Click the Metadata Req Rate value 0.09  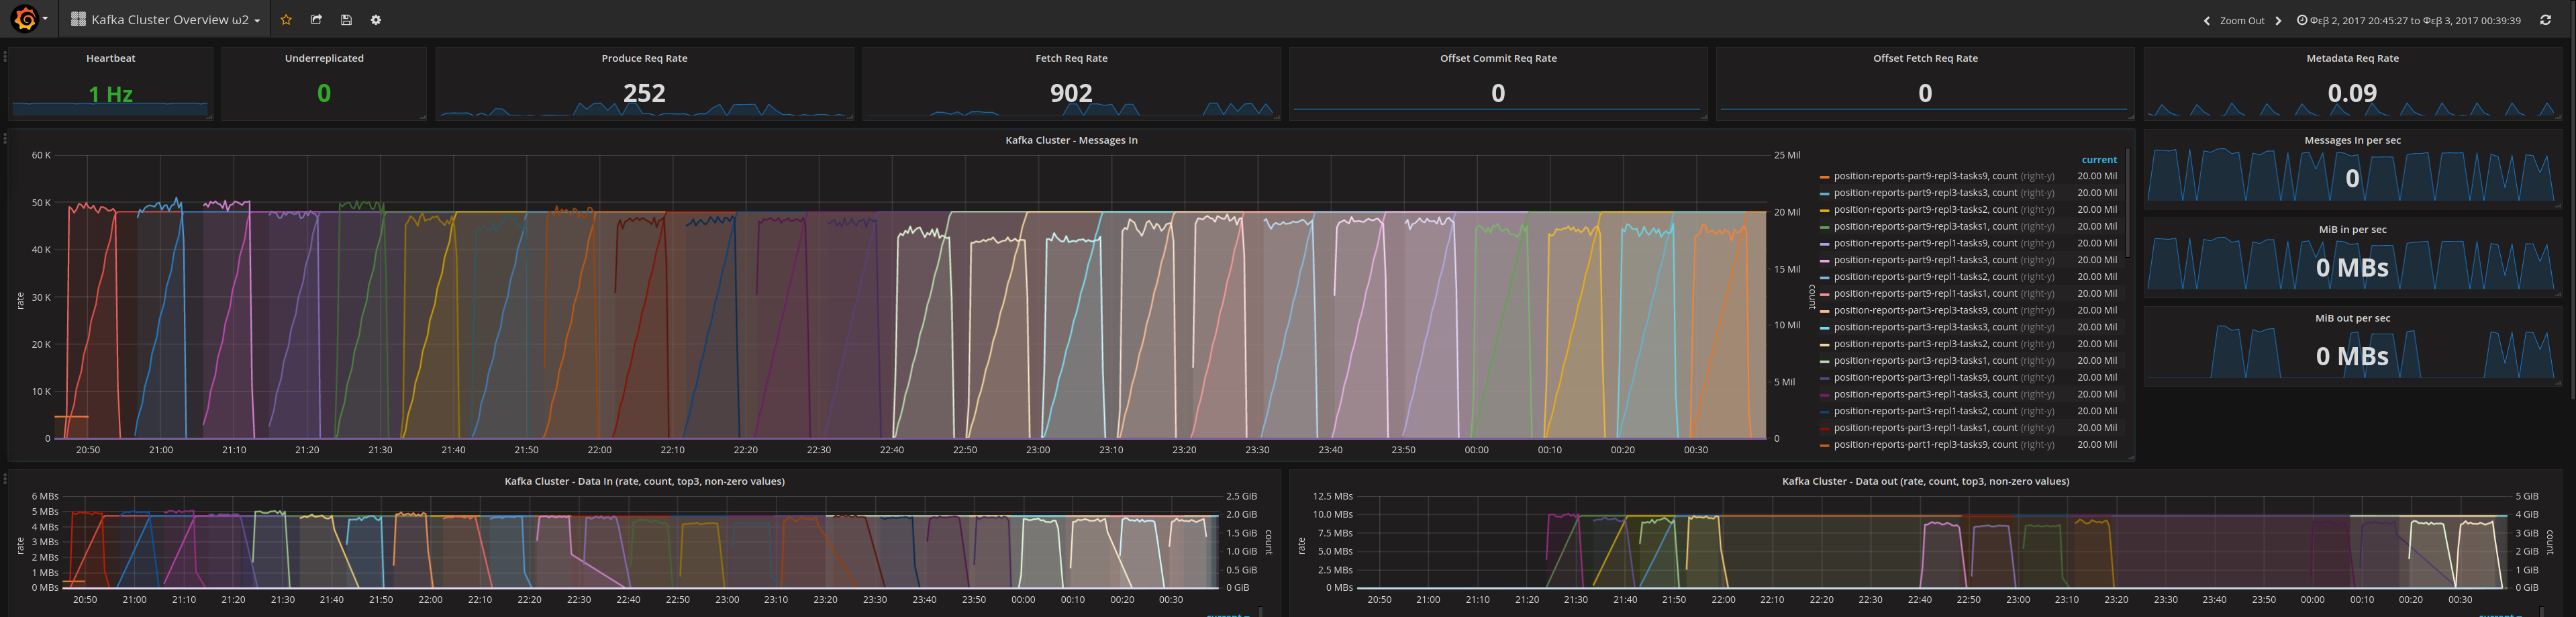tap(2352, 93)
